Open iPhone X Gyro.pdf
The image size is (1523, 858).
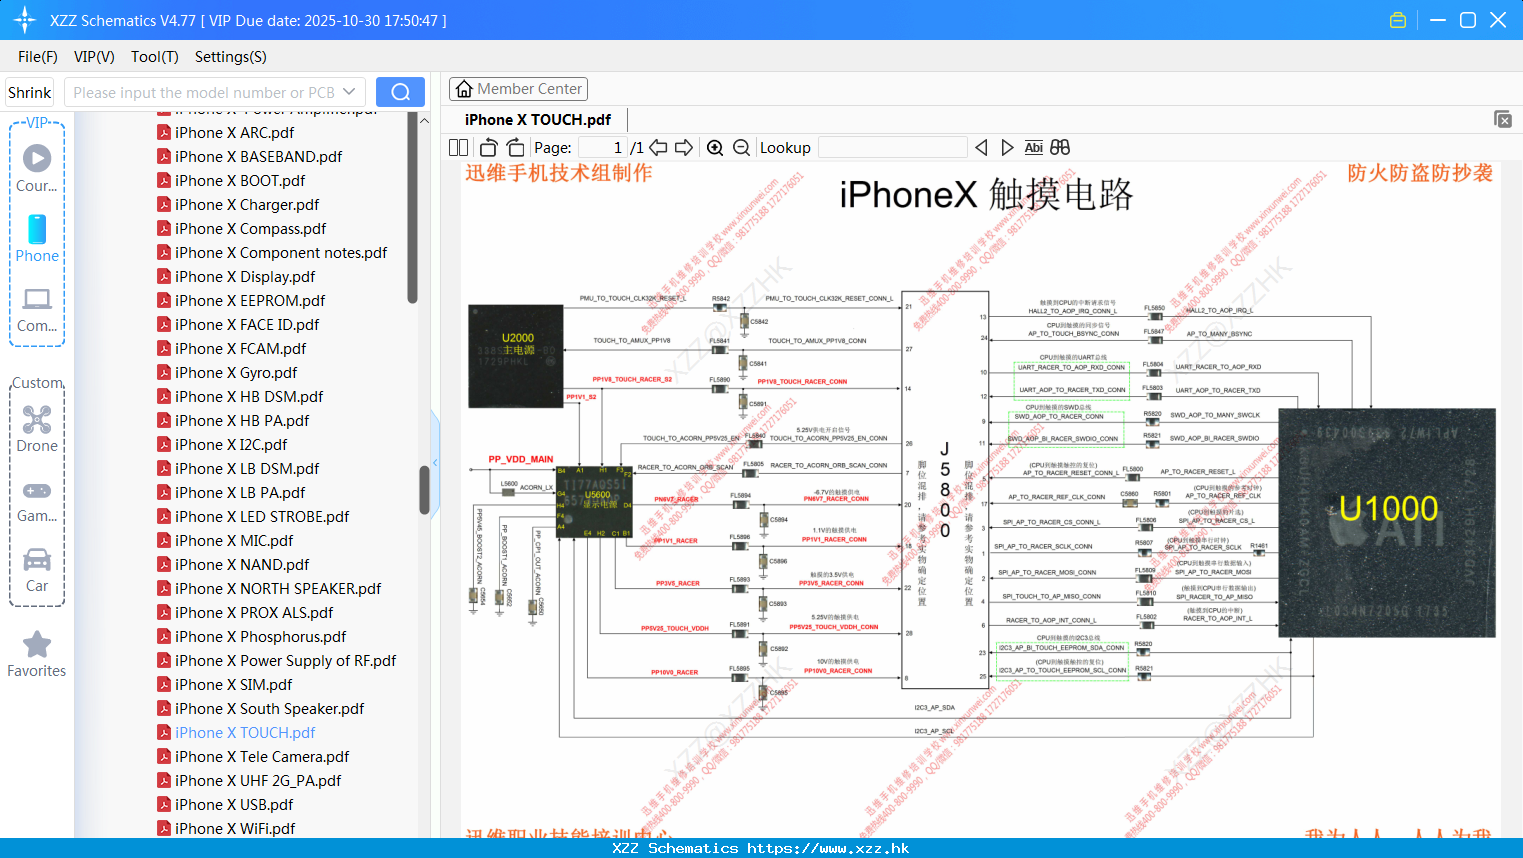click(236, 372)
